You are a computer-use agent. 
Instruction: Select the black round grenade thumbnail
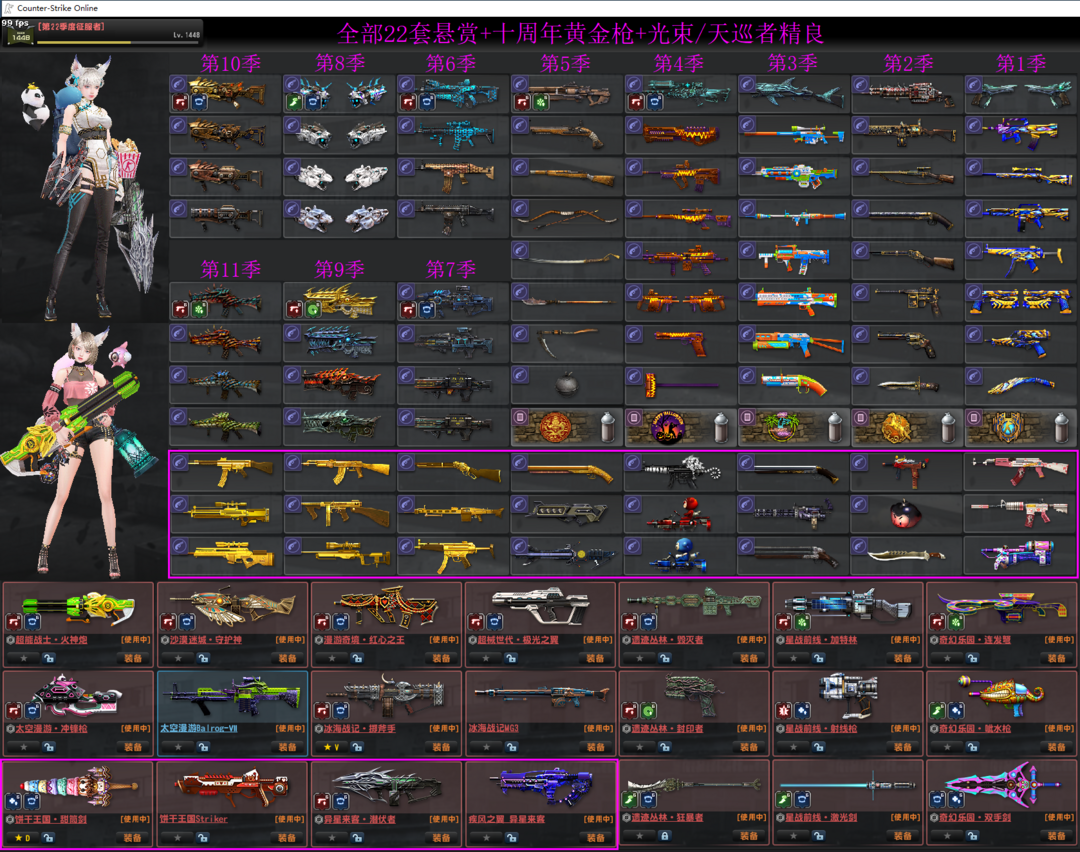(x=566, y=385)
